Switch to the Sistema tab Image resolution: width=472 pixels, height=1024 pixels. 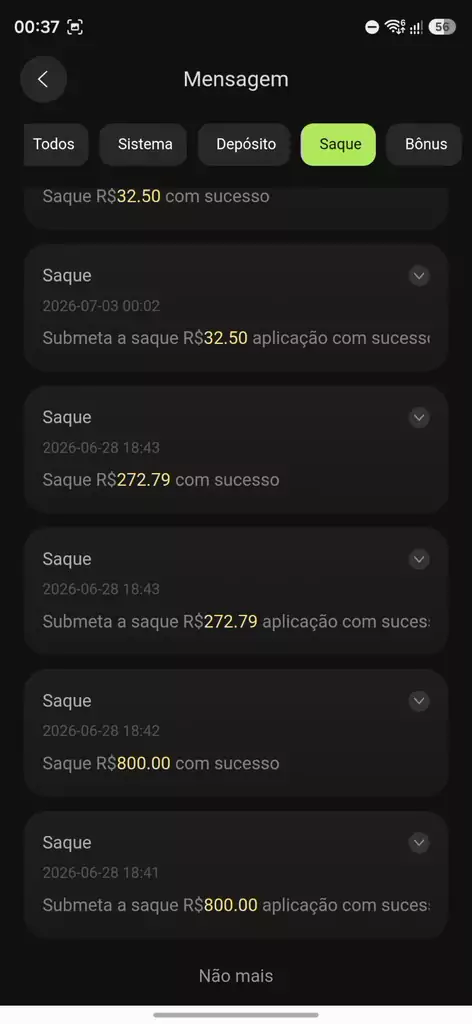(x=145, y=144)
